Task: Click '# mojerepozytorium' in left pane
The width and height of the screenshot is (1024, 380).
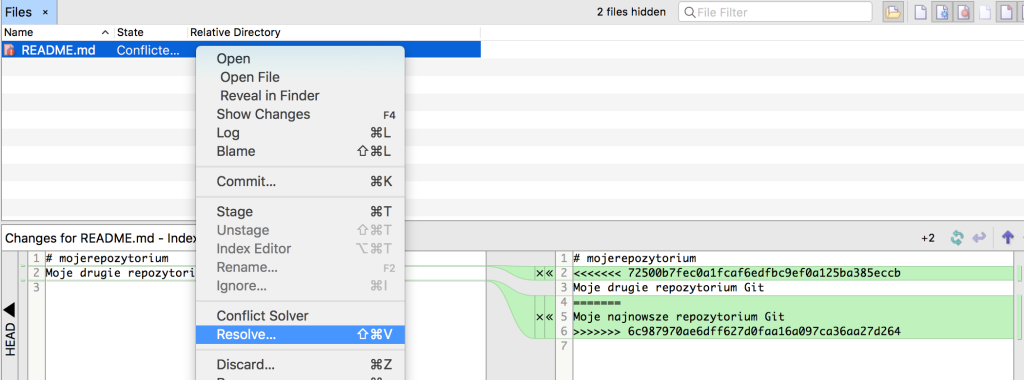Action: click(x=107, y=258)
